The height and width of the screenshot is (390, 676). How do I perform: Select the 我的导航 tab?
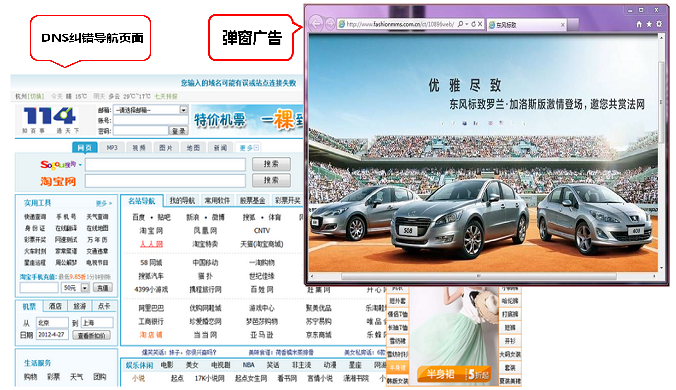[x=182, y=200]
